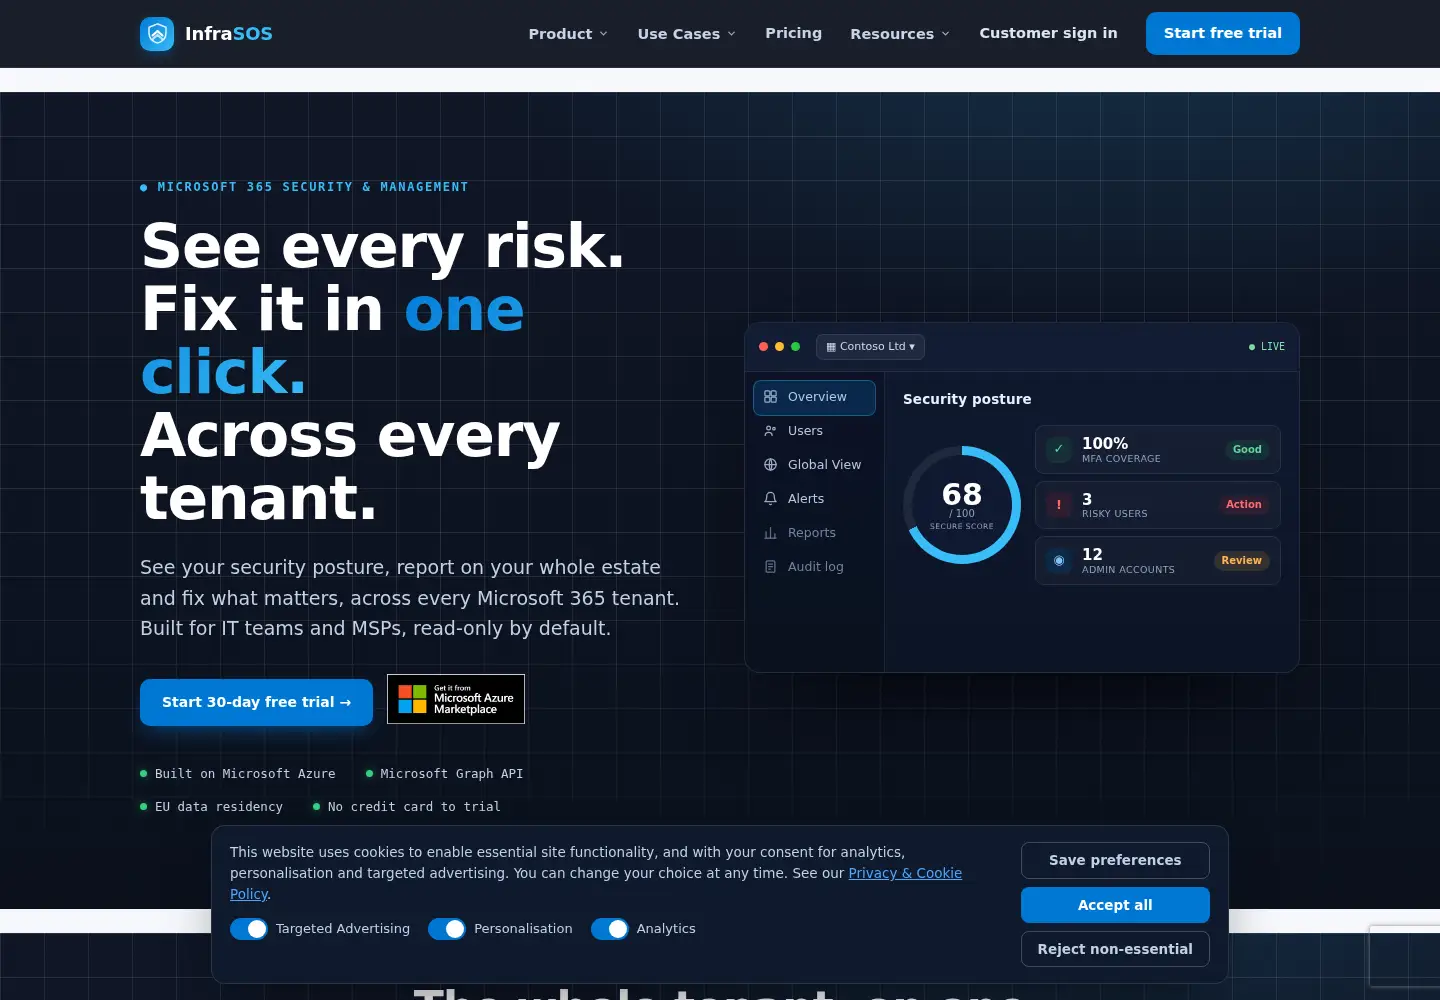This screenshot has height=1000, width=1440.
Task: Click Save preferences button
Action: pos(1115,860)
